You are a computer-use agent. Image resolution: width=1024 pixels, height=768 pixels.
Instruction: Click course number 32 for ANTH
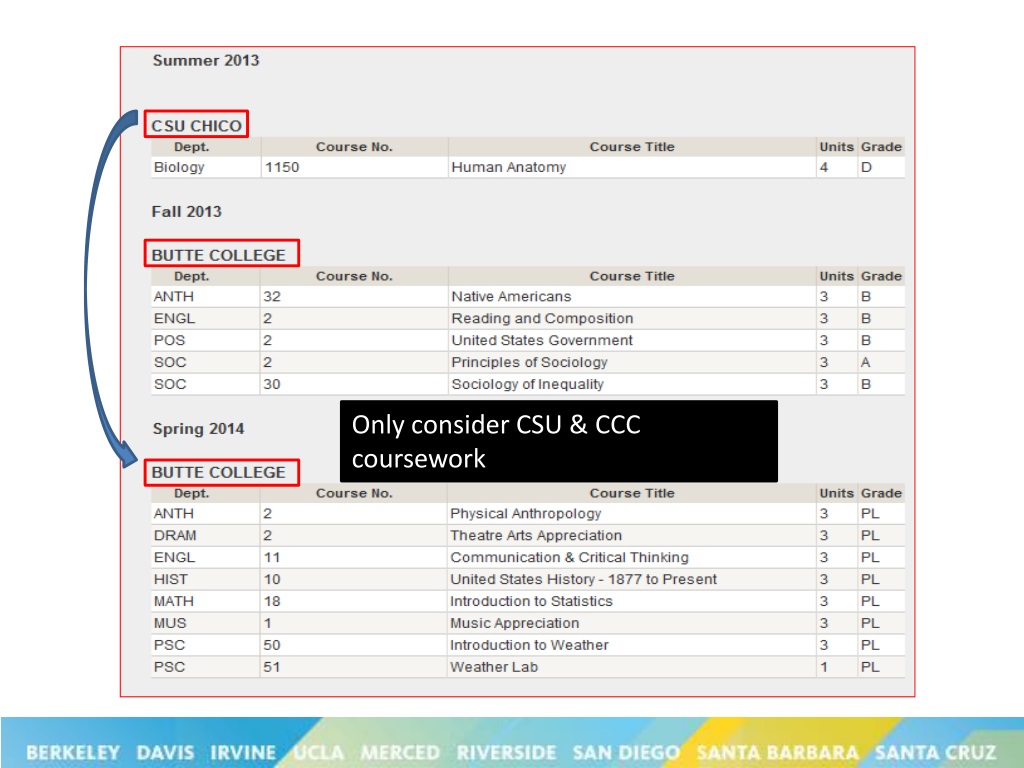[x=272, y=296]
